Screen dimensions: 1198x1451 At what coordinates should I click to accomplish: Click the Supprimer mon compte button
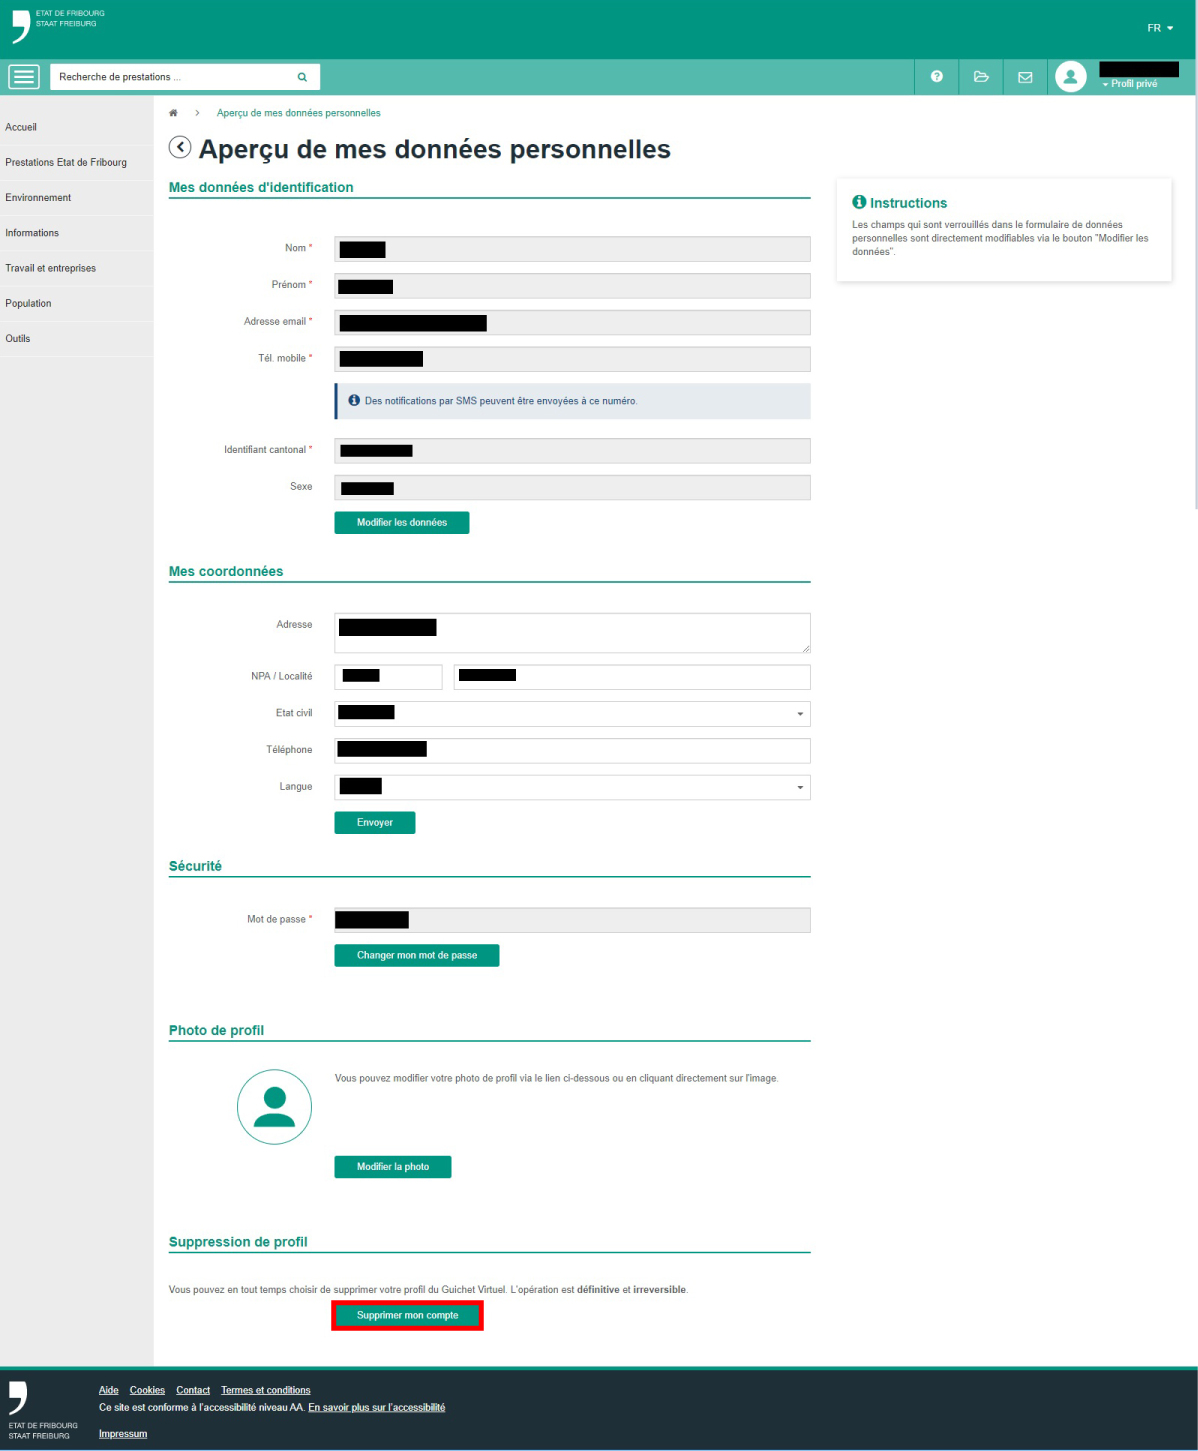pyautogui.click(x=407, y=1316)
